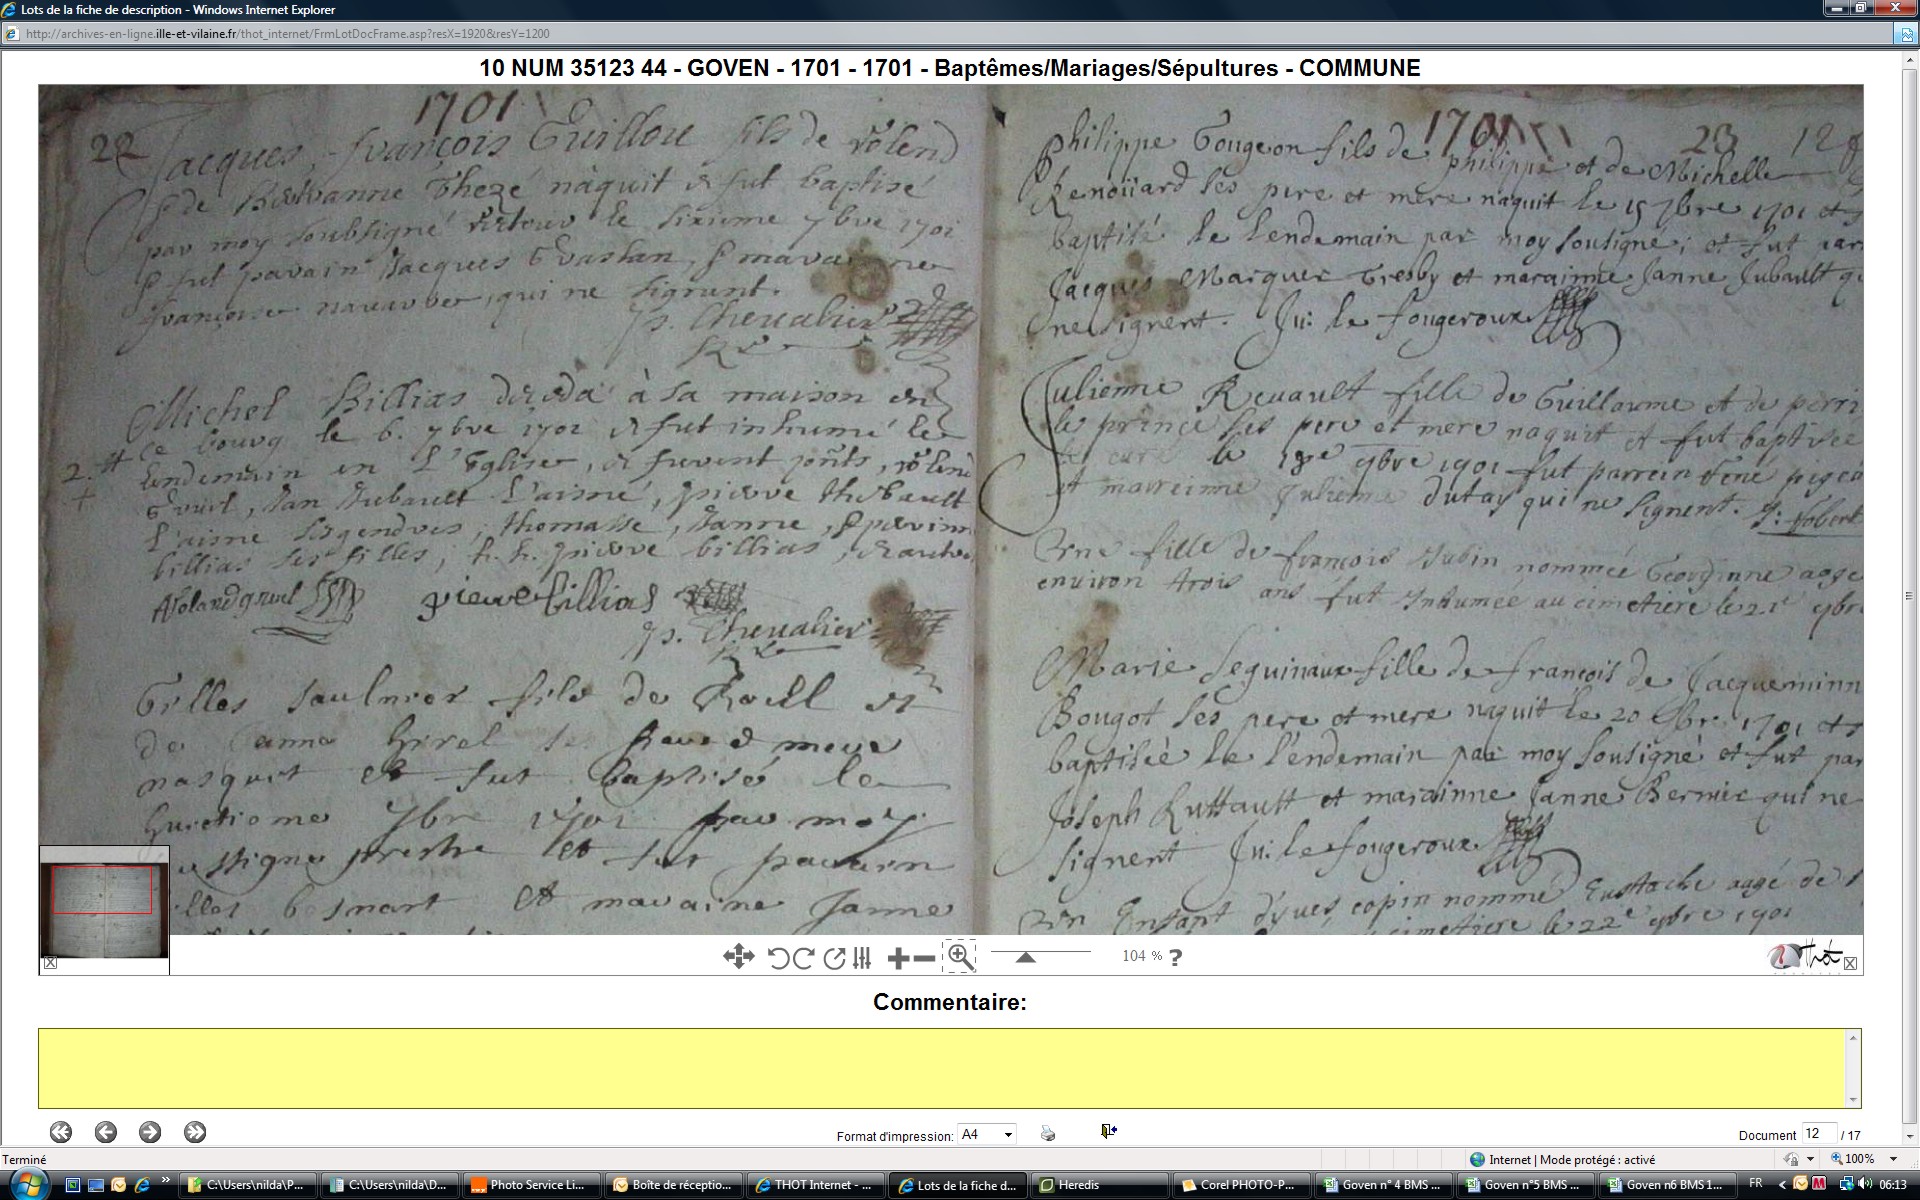Rotate the image clockwise
The height and width of the screenshot is (1200, 1920).
click(803, 958)
